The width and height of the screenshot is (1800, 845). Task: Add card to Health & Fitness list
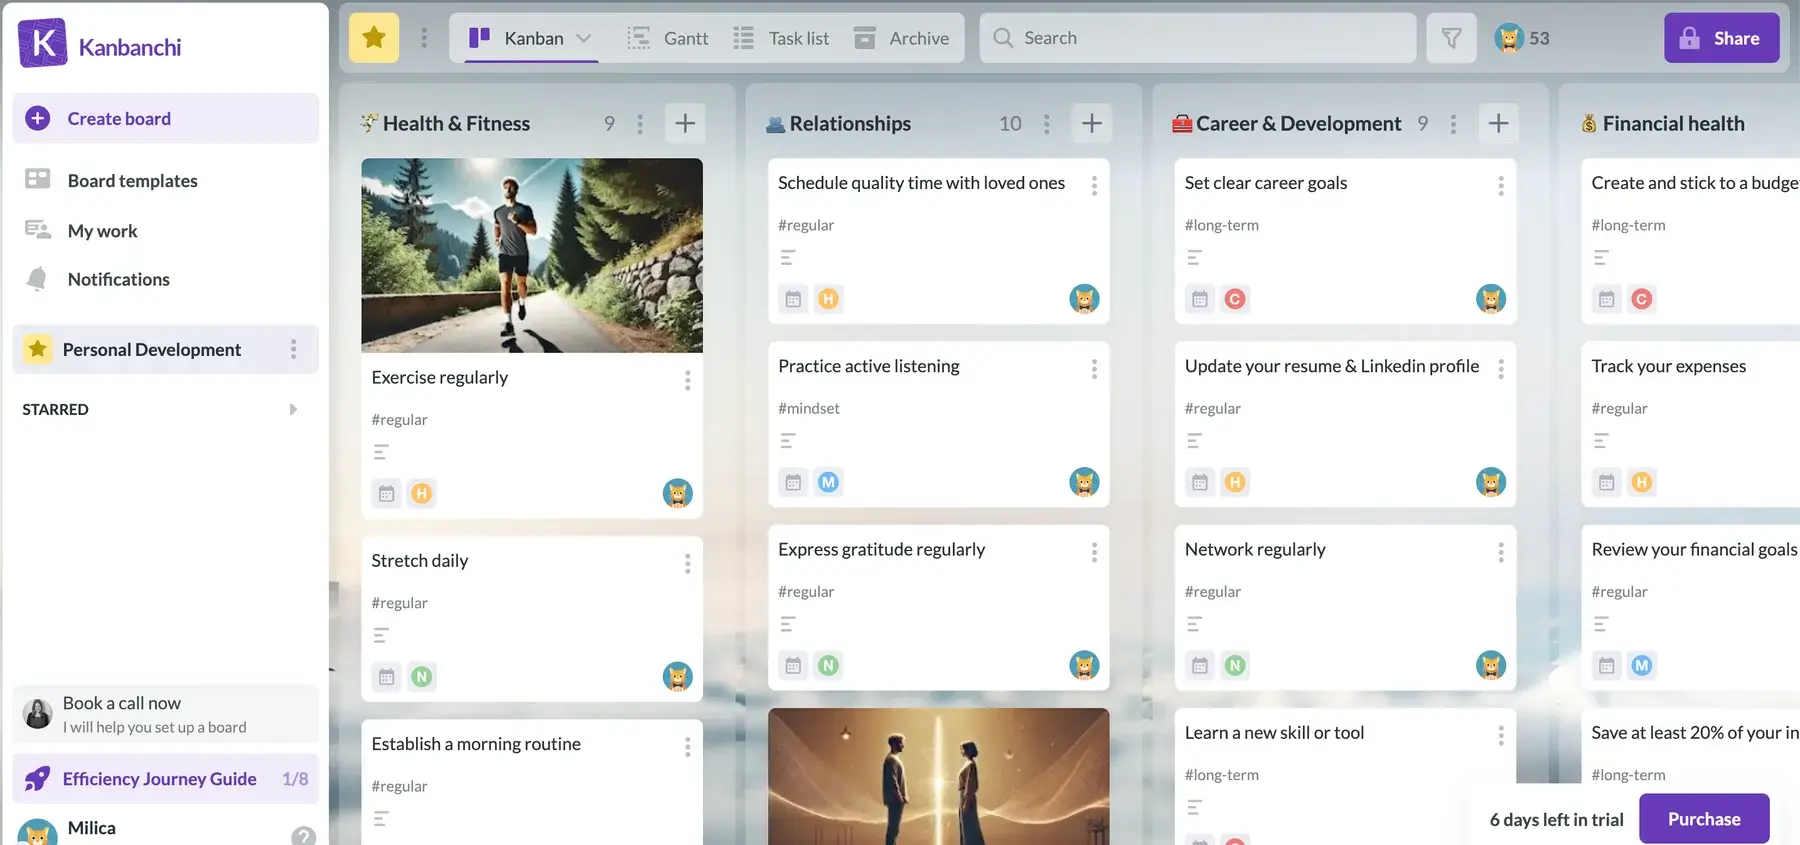coord(685,123)
